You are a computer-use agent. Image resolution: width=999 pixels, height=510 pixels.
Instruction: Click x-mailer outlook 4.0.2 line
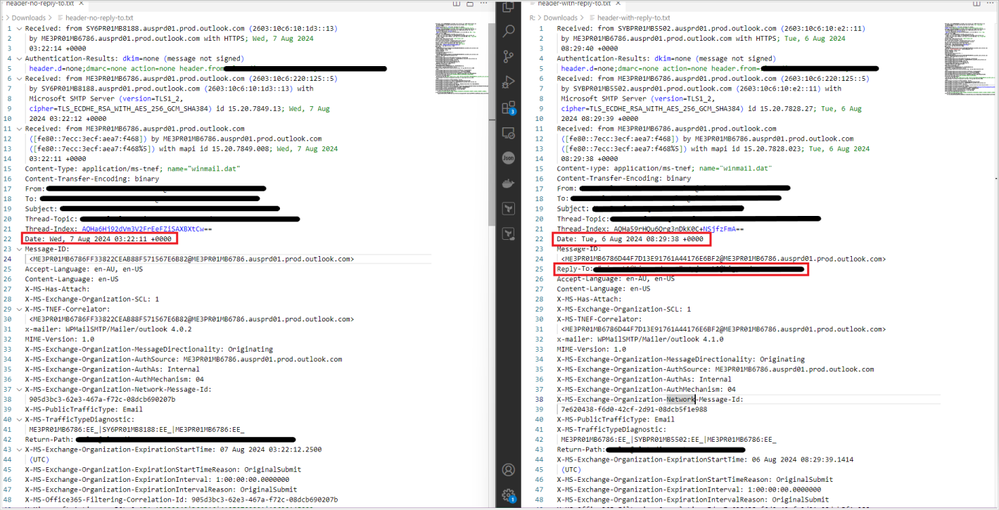[108, 329]
